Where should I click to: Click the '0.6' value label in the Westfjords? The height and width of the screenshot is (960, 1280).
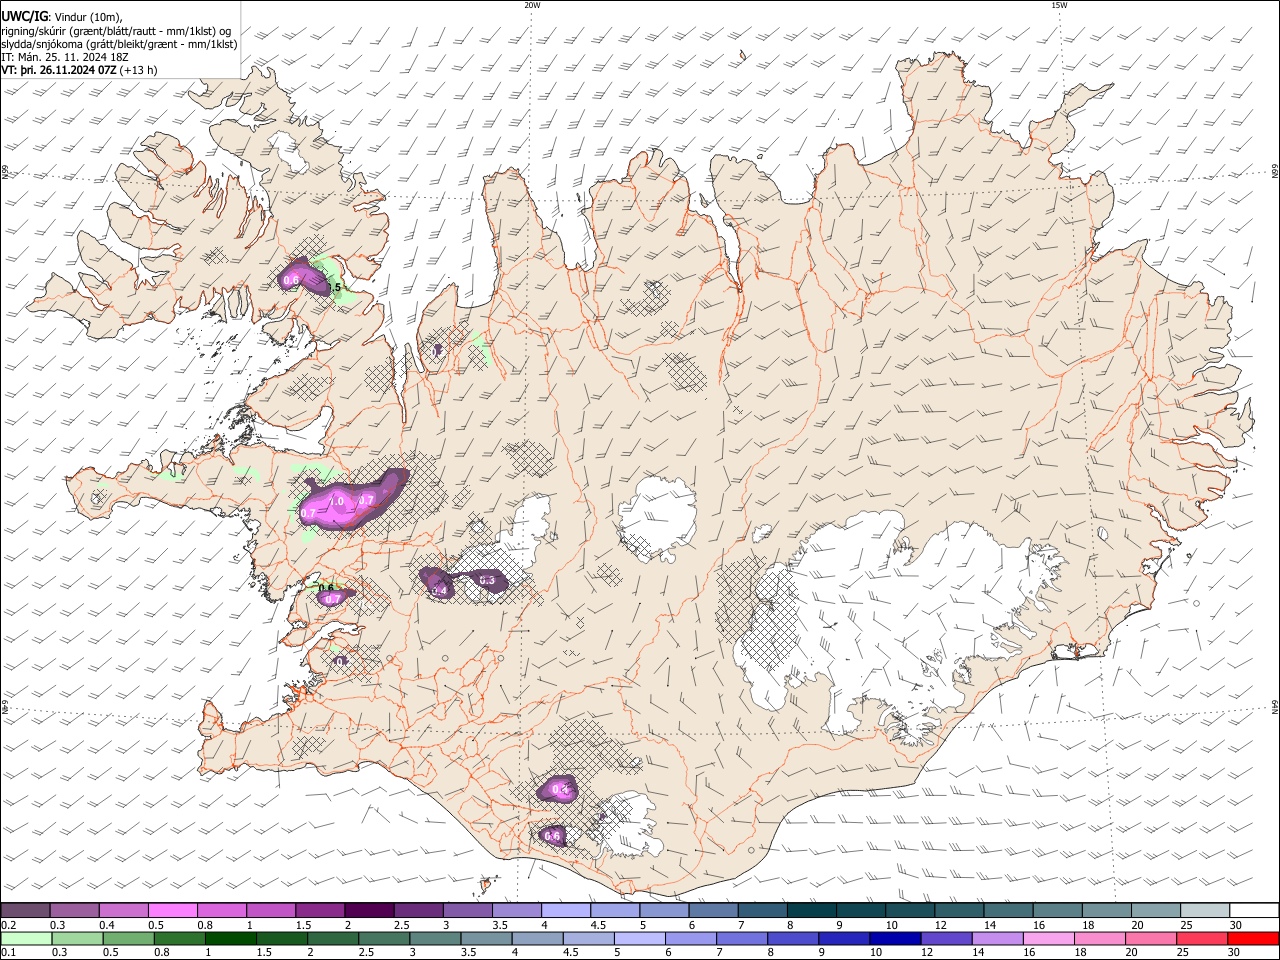coord(291,281)
